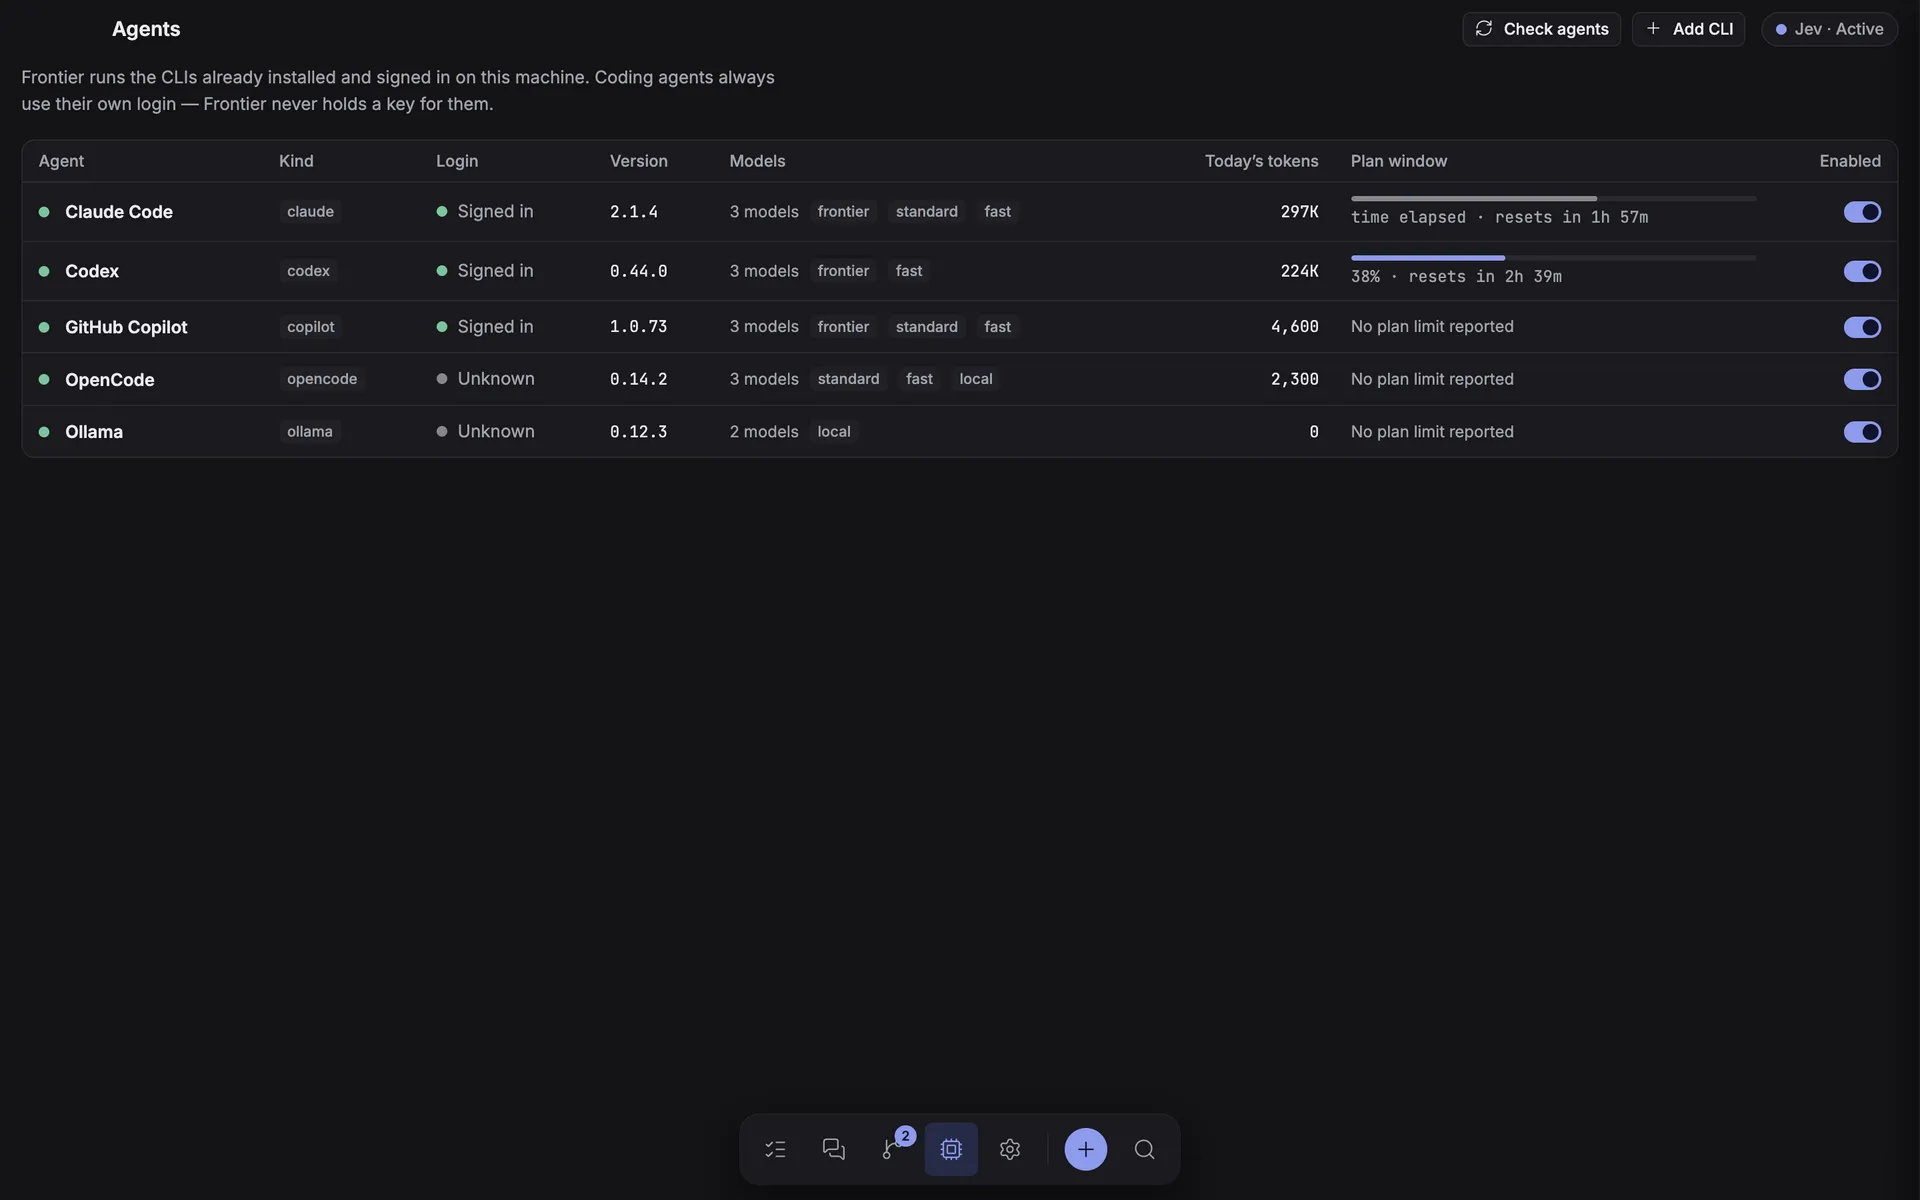Click the round plus button in dock
Image resolution: width=1920 pixels, height=1200 pixels.
[1085, 1149]
